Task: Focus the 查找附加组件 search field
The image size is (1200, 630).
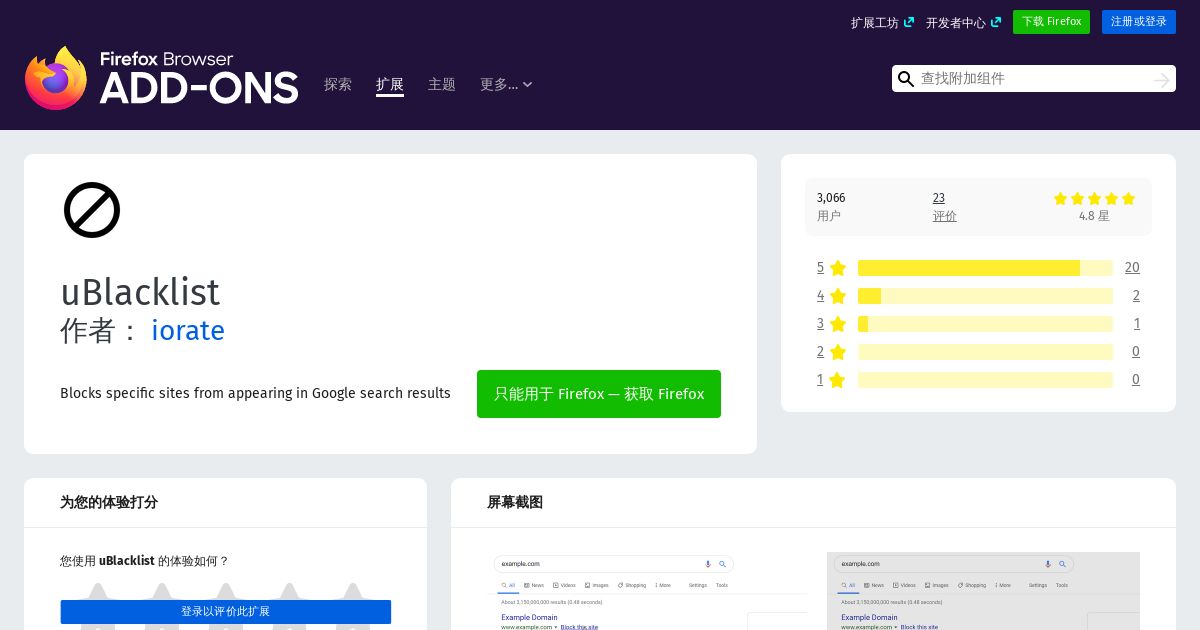Action: click(1033, 79)
